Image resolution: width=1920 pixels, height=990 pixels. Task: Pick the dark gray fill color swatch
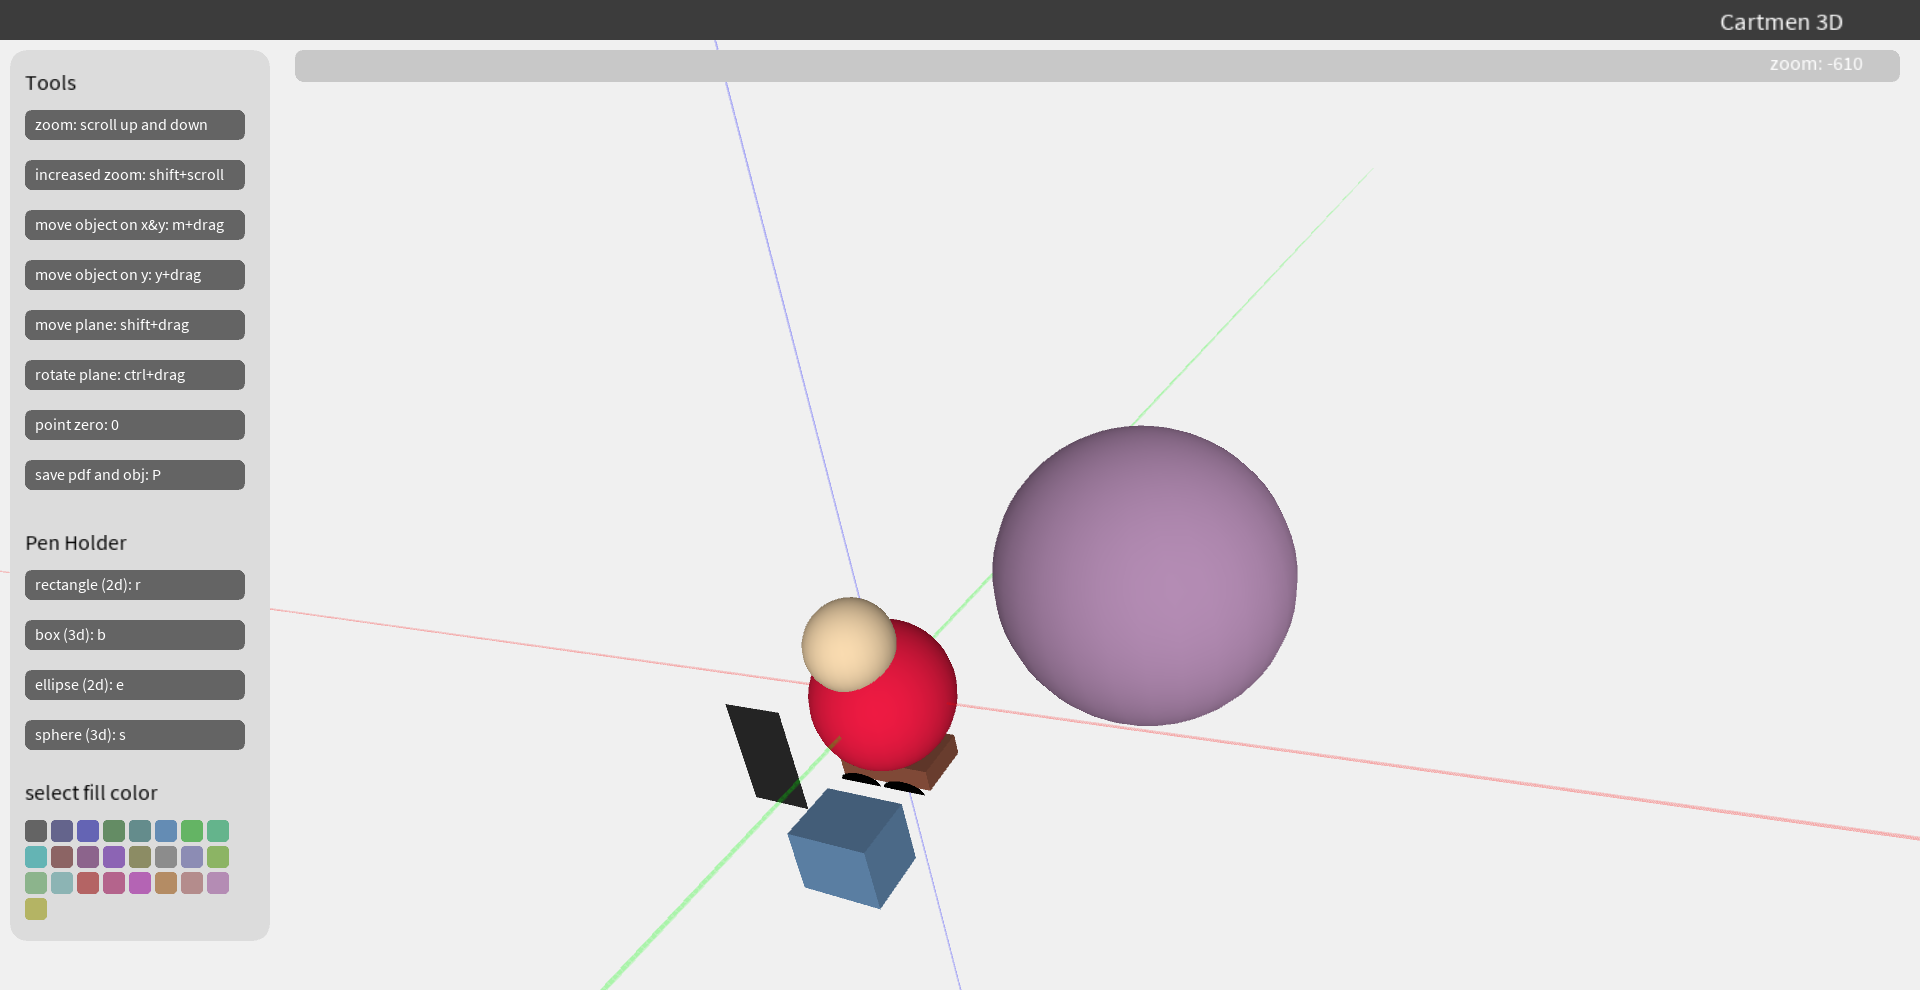(36, 831)
